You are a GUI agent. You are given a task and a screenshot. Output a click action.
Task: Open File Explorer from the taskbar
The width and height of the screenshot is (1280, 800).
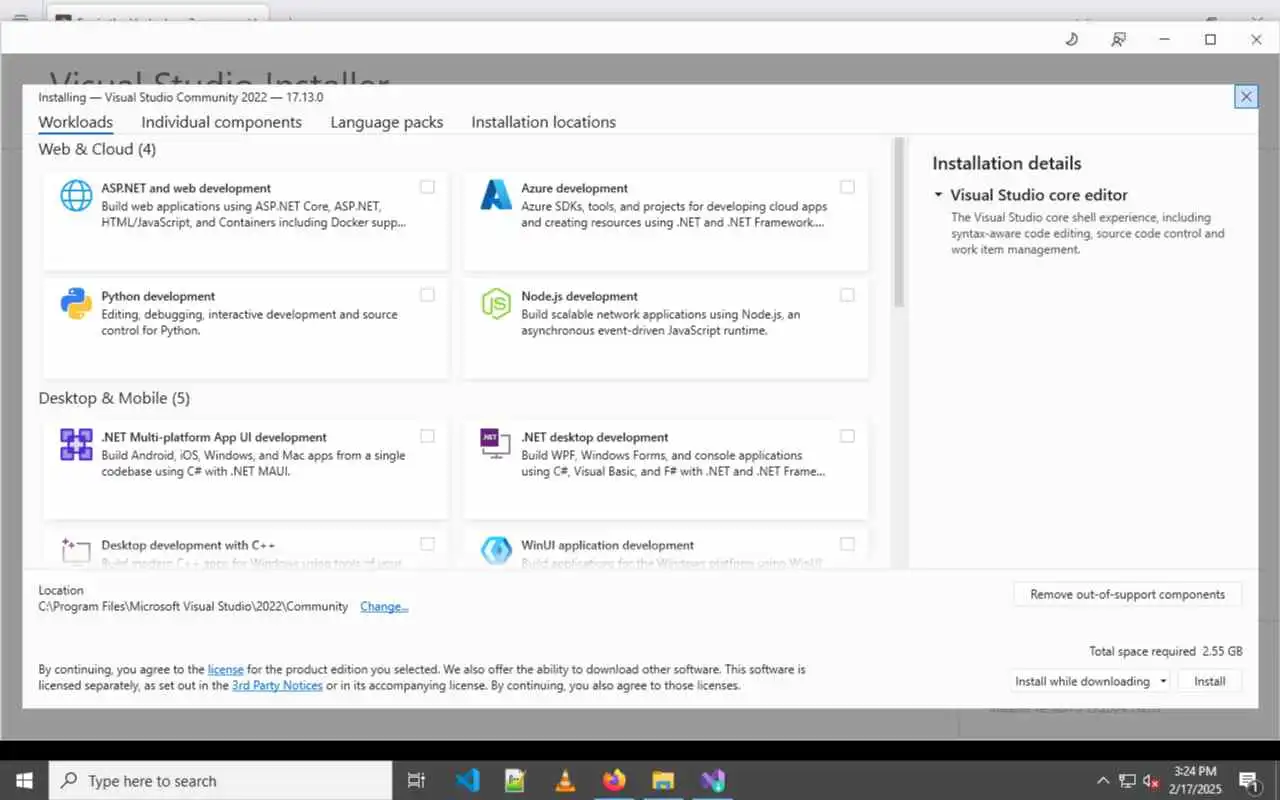coord(663,780)
